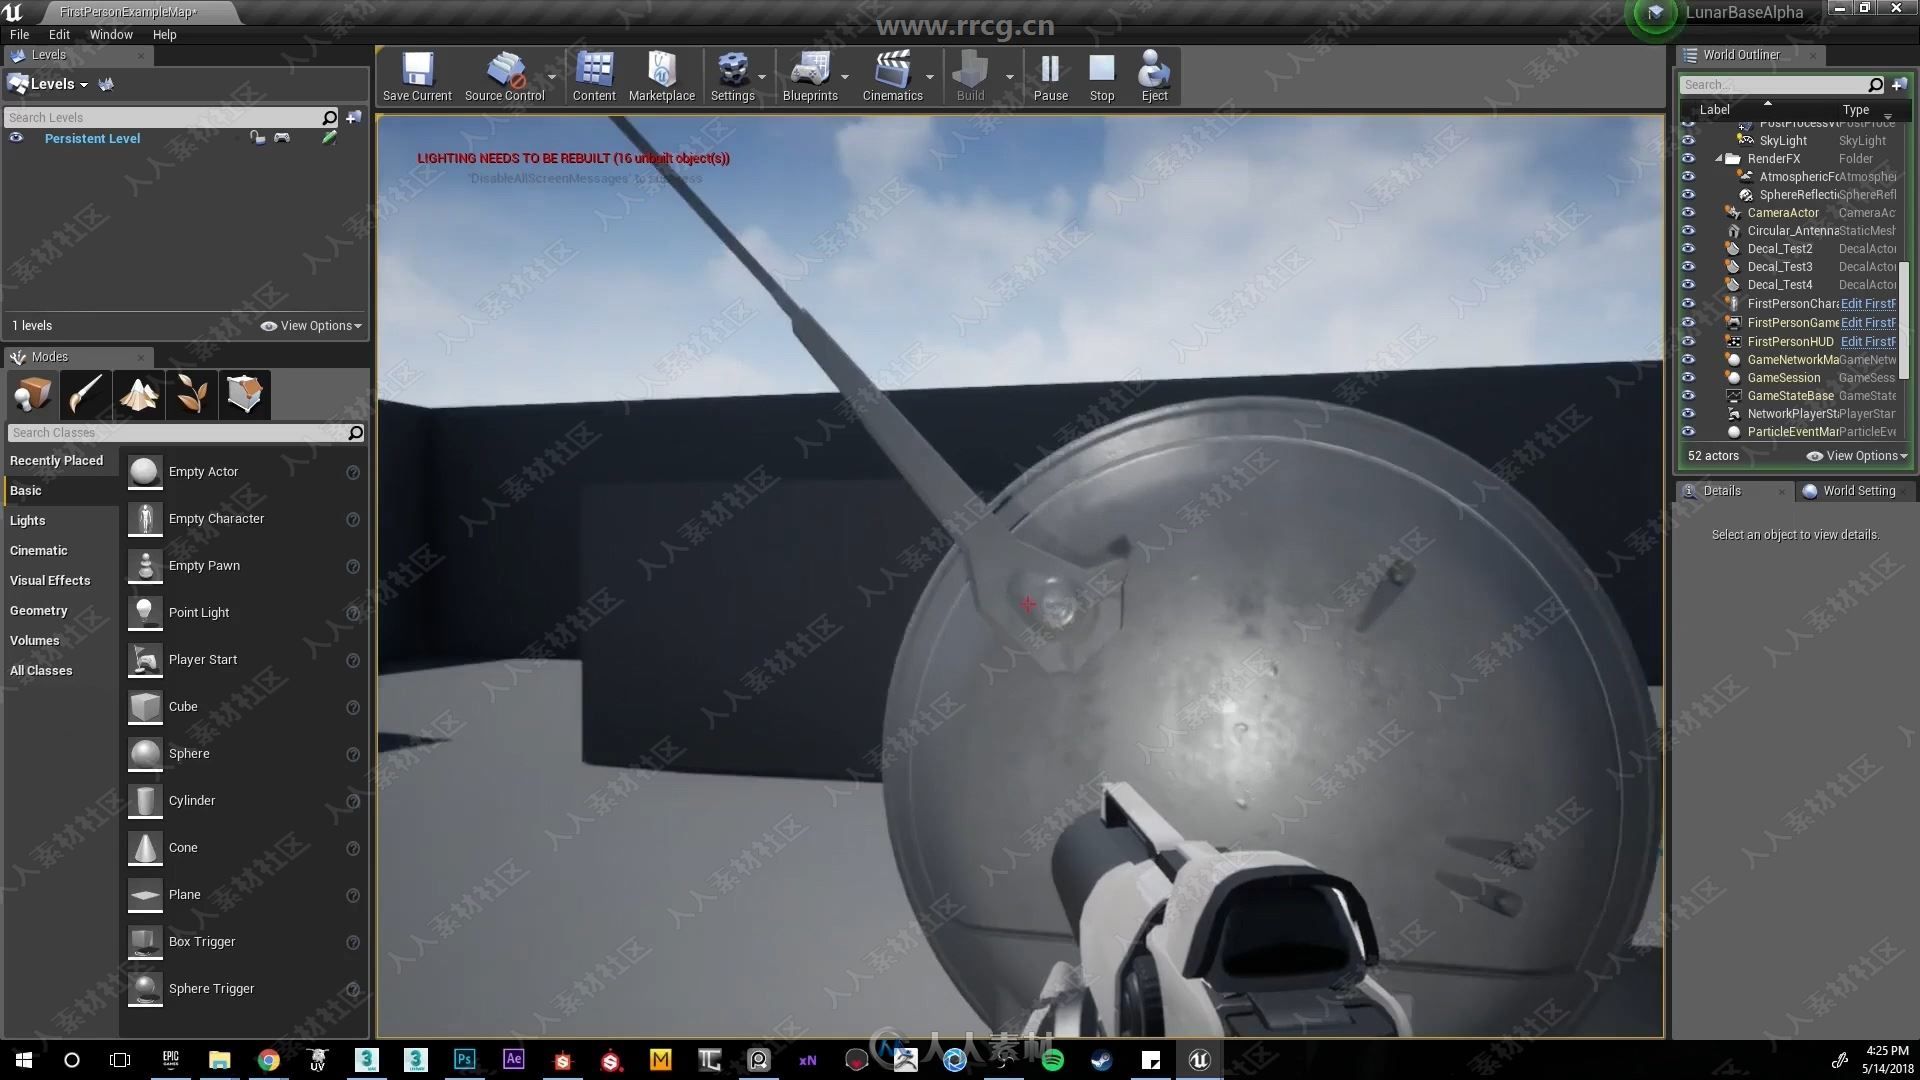Viewport: 1920px width, 1080px height.
Task: Toggle visibility of Decal_Test4
Action: 1689,285
